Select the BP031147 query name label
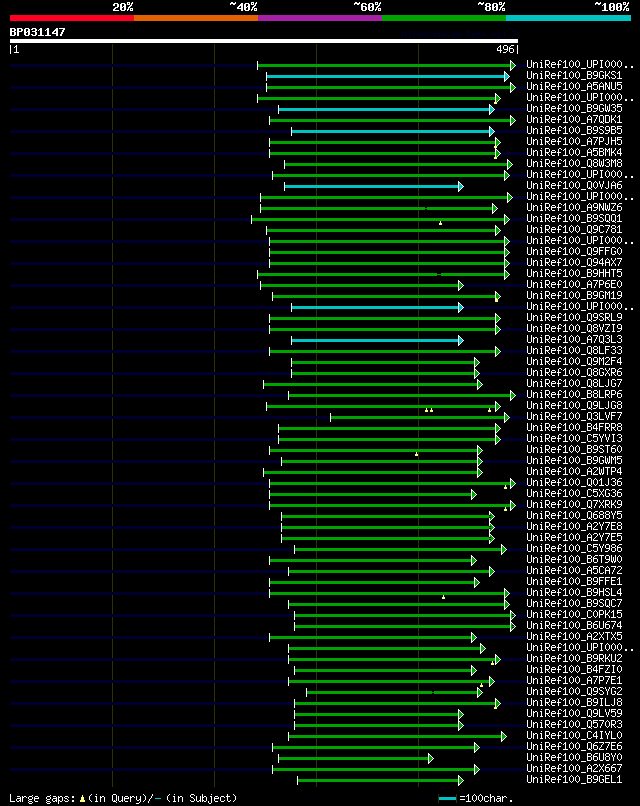 (38, 32)
